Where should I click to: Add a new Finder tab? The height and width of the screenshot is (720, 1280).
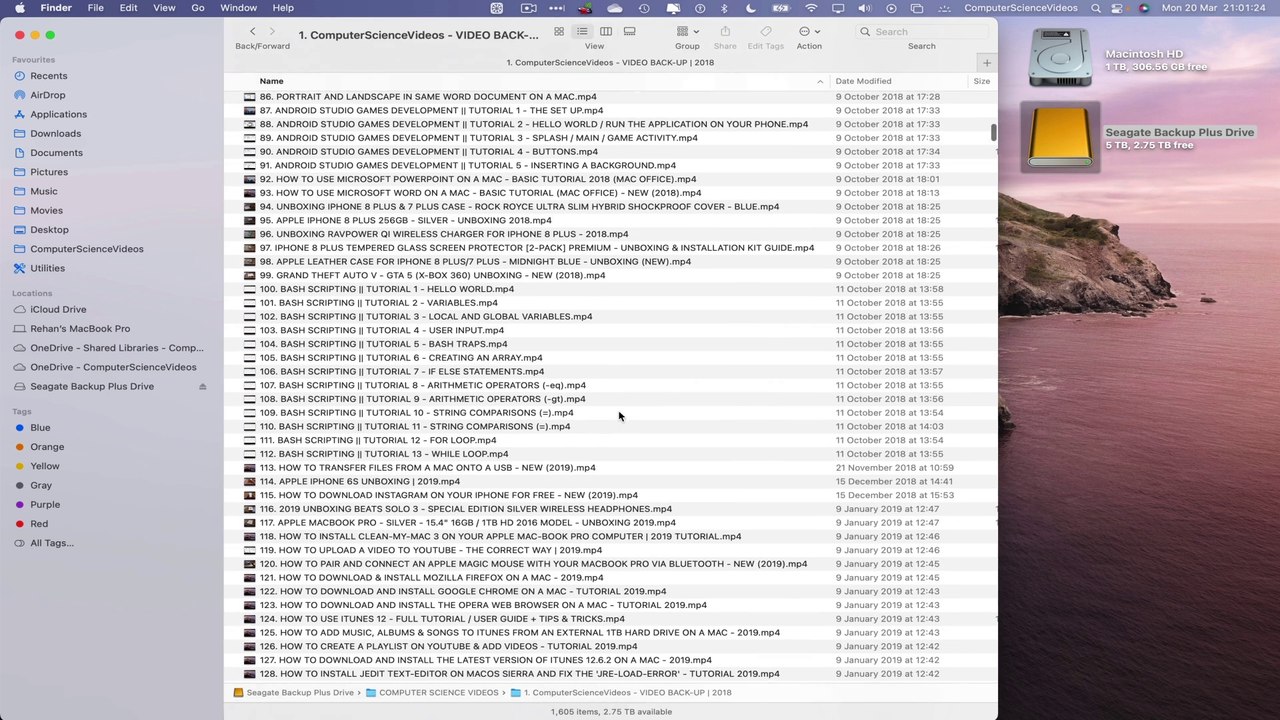click(986, 63)
